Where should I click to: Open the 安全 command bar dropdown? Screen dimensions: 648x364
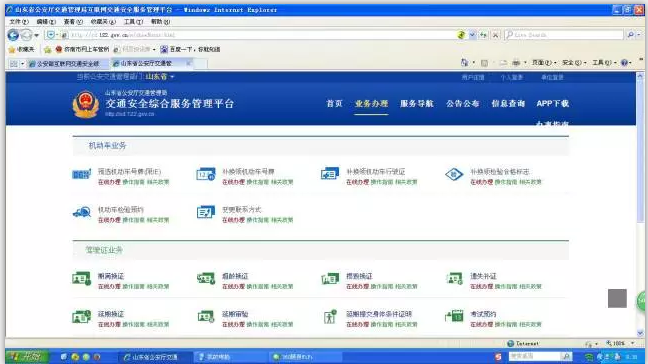[x=574, y=63]
